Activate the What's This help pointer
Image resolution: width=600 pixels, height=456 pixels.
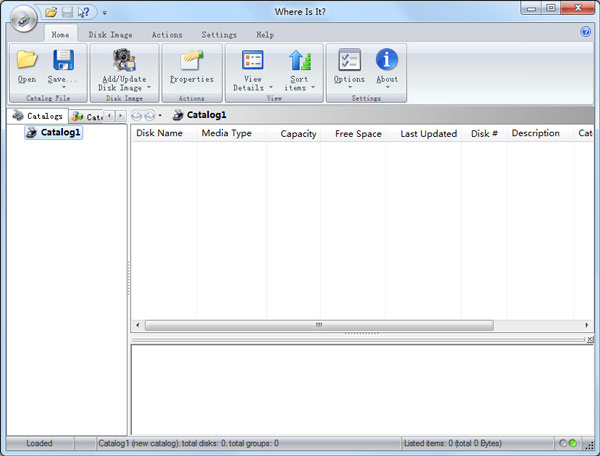[x=83, y=13]
